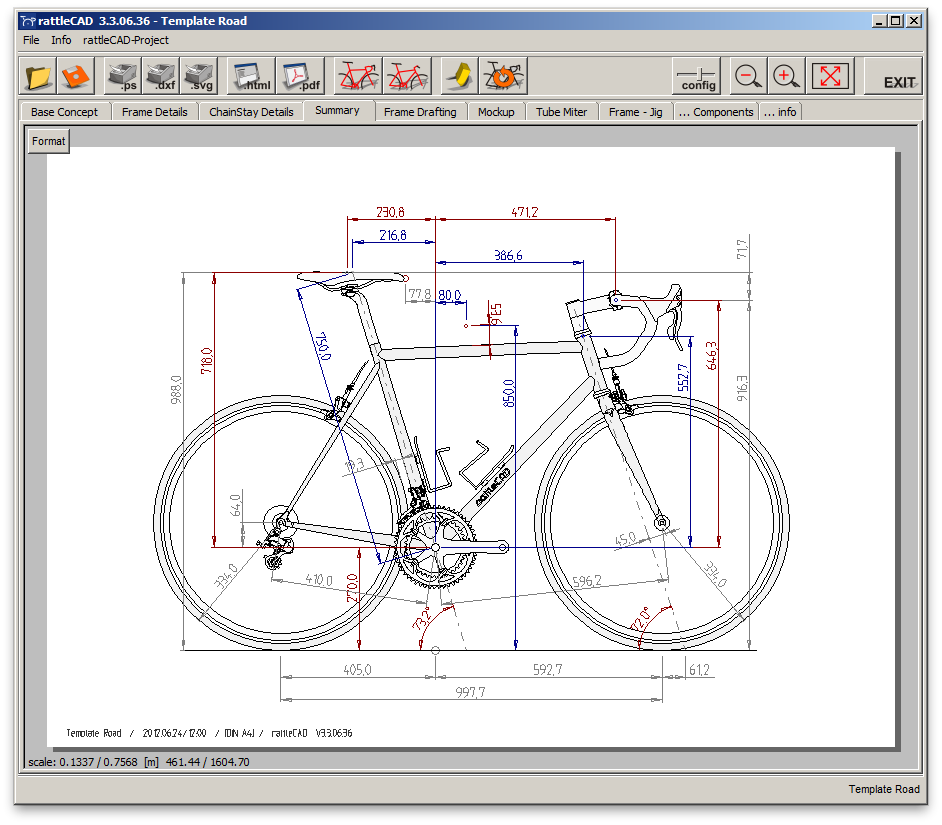The width and height of the screenshot is (942, 825).
Task: Open the Format button
Action: [x=48, y=142]
